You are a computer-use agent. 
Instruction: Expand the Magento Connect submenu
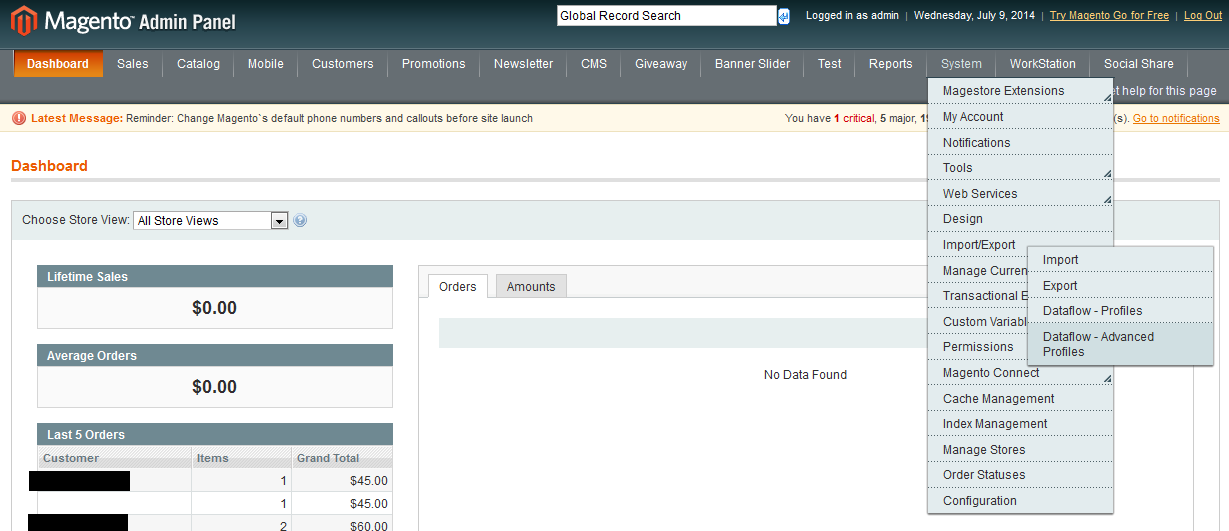click(x=1020, y=373)
